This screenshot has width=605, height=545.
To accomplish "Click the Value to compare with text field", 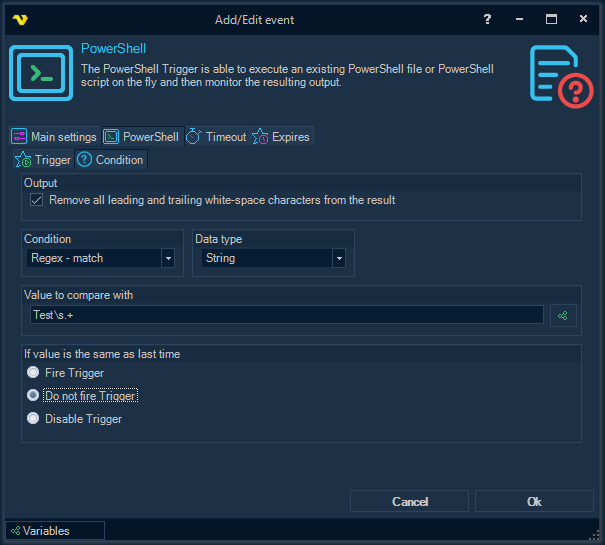I will point(286,315).
